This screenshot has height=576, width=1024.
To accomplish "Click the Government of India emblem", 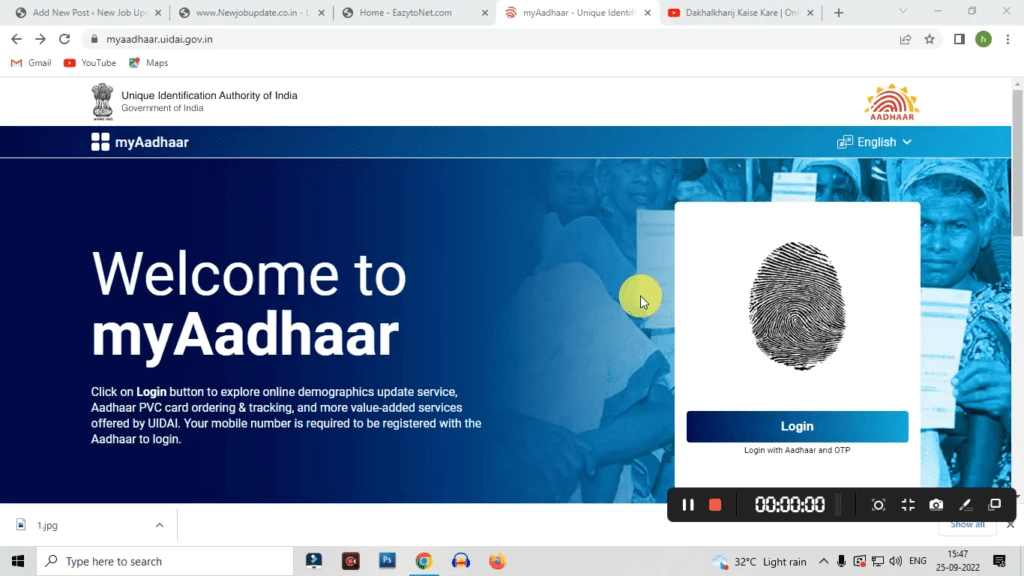I will [102, 101].
